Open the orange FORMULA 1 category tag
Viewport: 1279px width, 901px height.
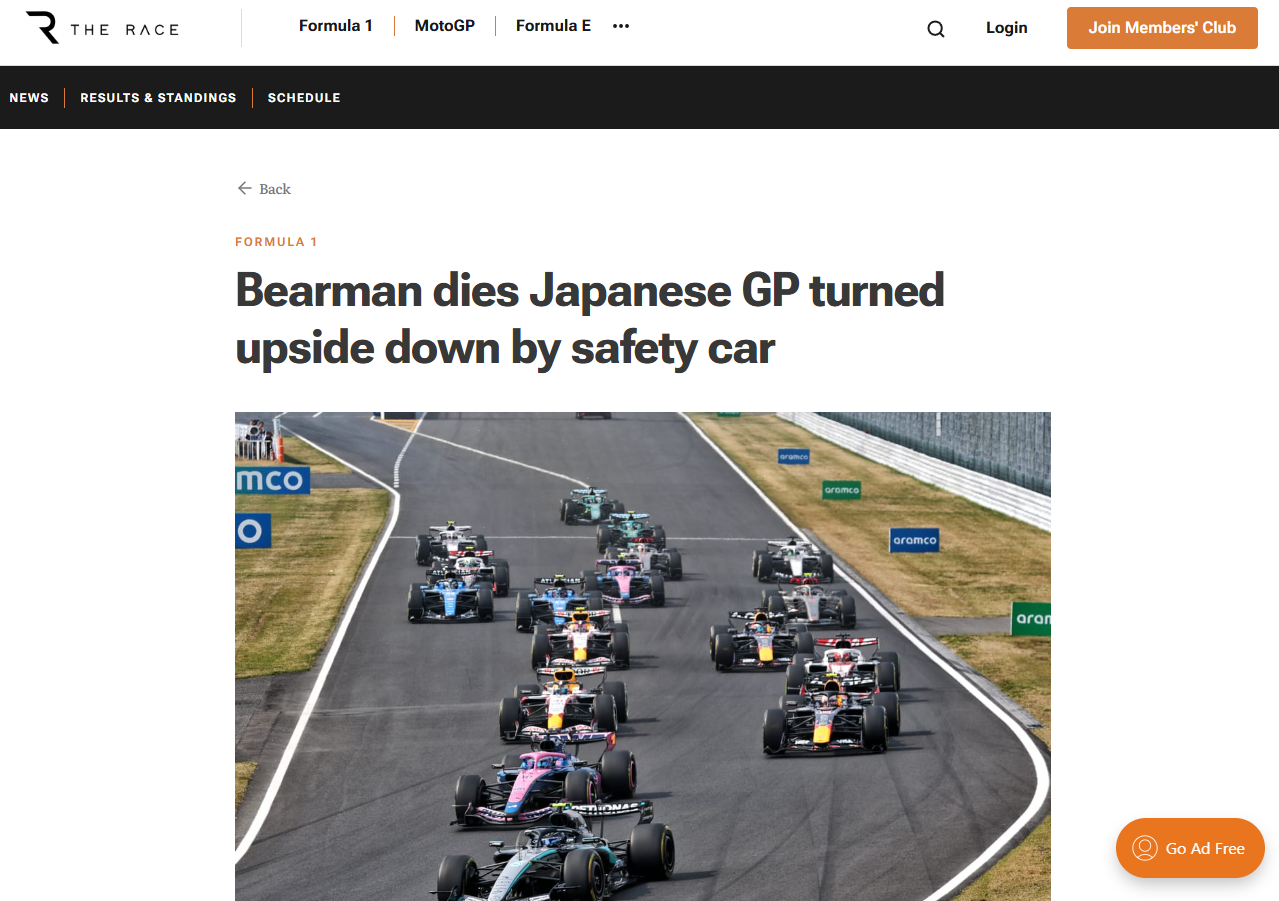pos(276,242)
